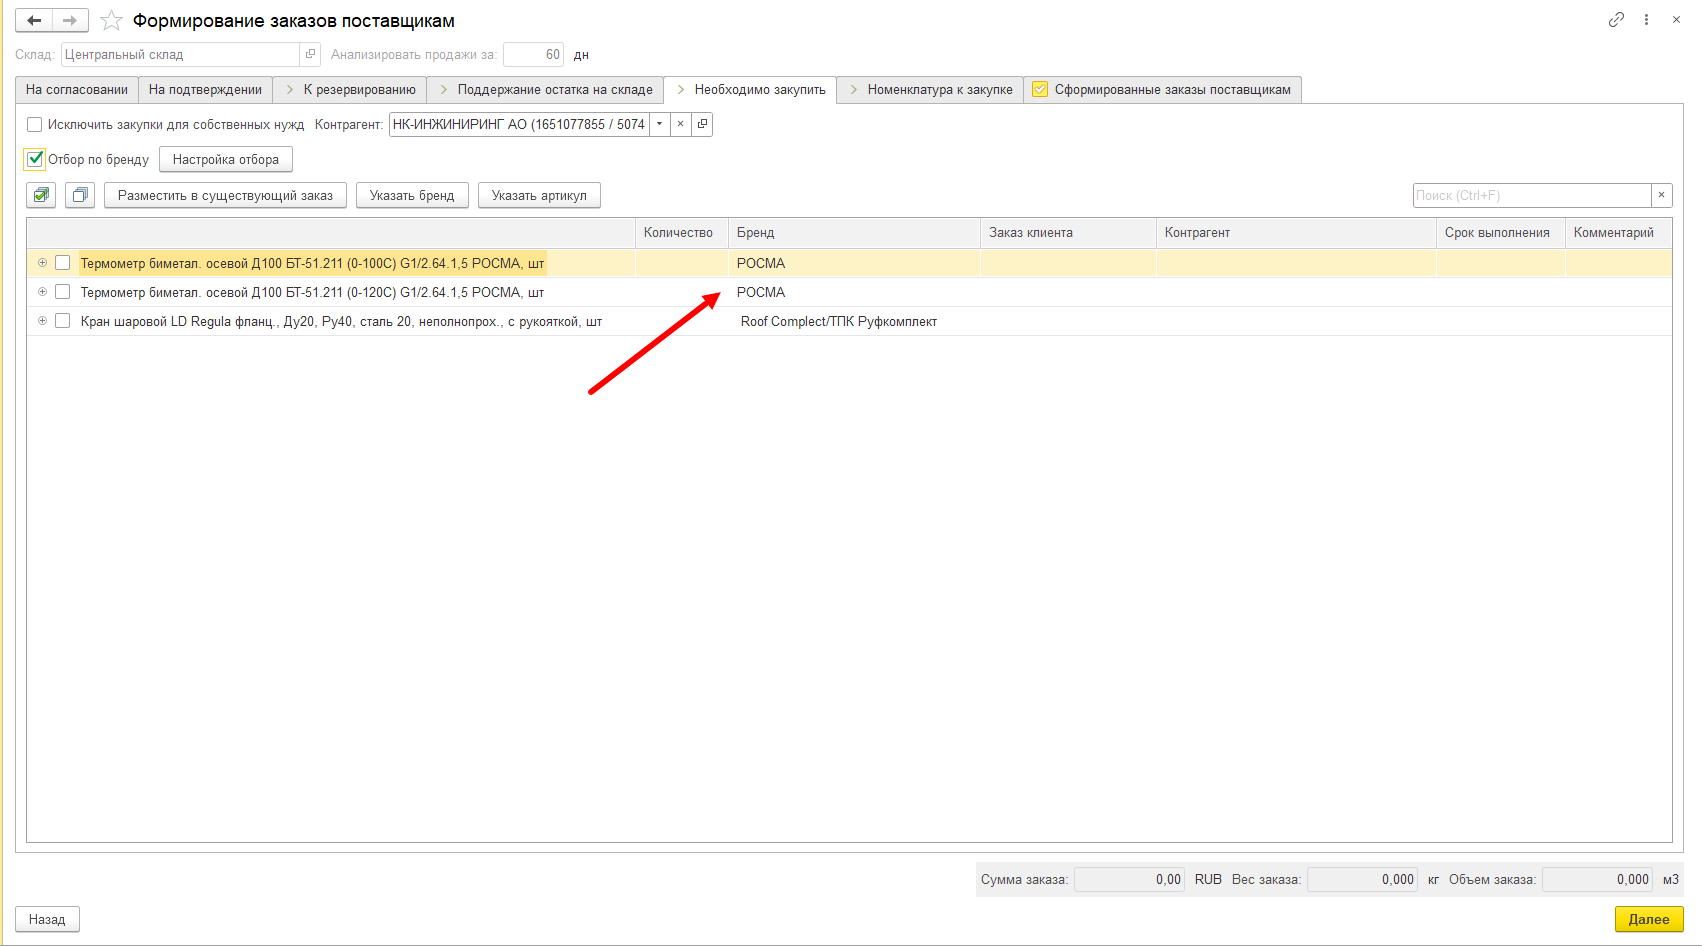Viewport: 1702px width, 946px height.
Task: Check all rows with the check-all icon
Action: tap(41, 195)
